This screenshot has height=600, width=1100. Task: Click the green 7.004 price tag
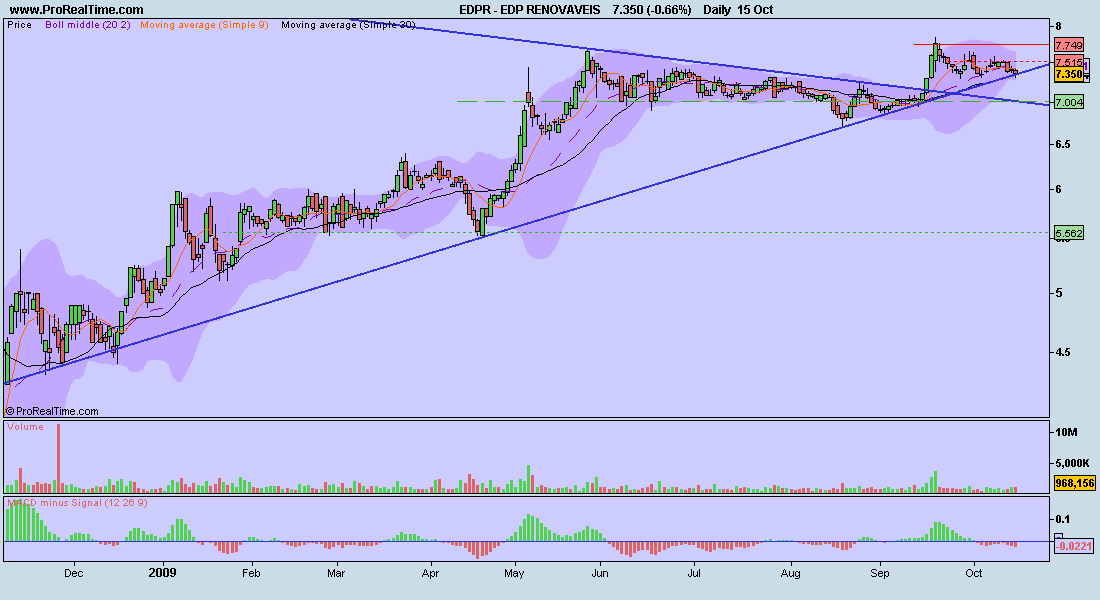point(1069,102)
